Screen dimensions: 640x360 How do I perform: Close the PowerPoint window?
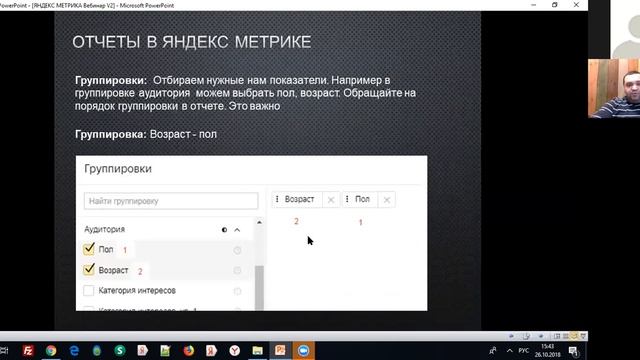(576, 5)
